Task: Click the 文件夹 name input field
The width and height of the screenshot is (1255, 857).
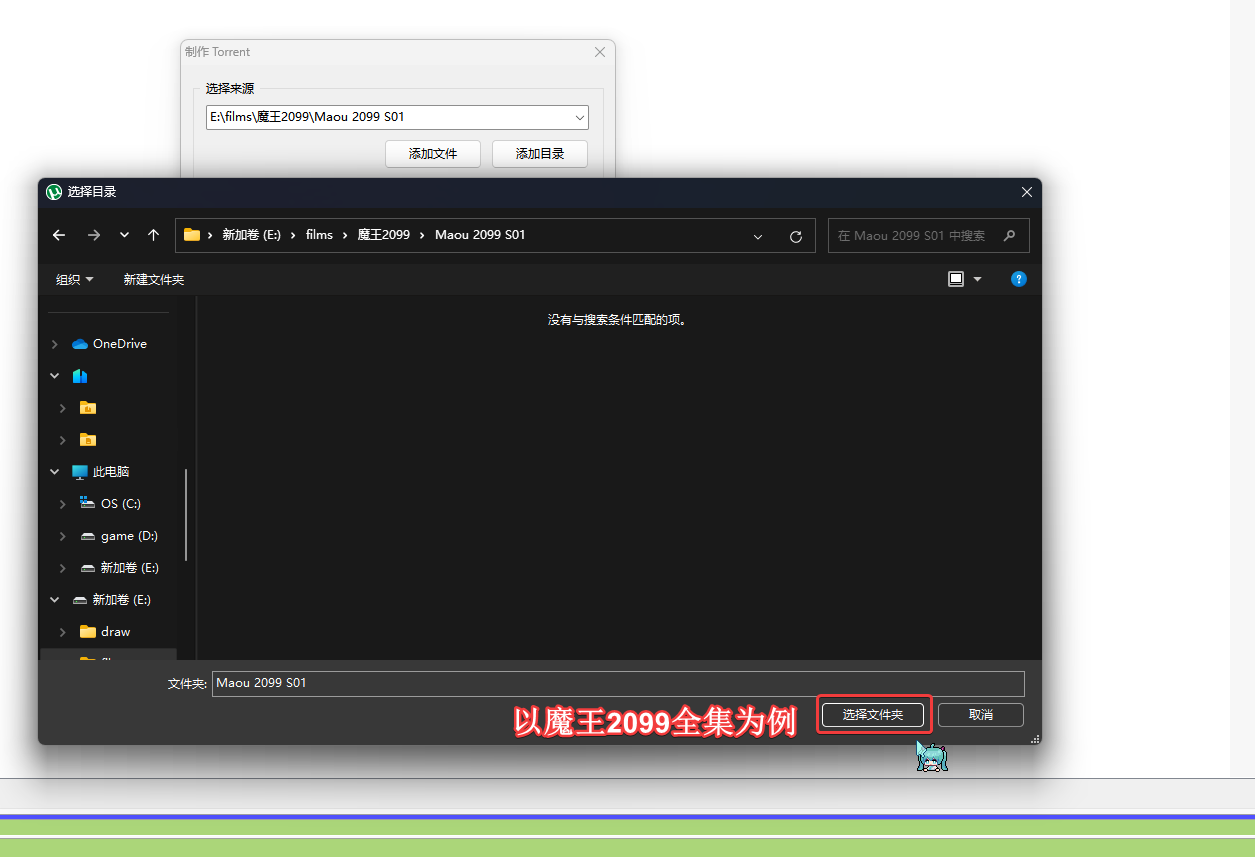Action: coord(618,683)
